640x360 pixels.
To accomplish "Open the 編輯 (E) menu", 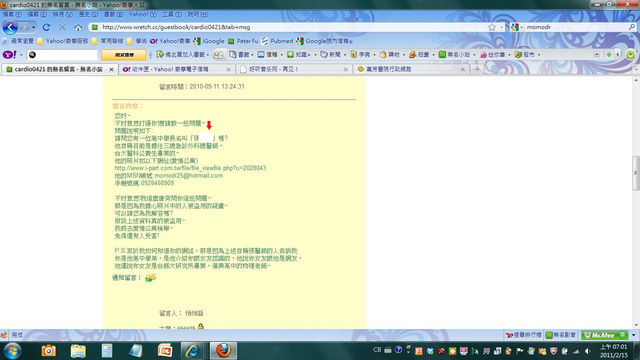I will point(37,15).
